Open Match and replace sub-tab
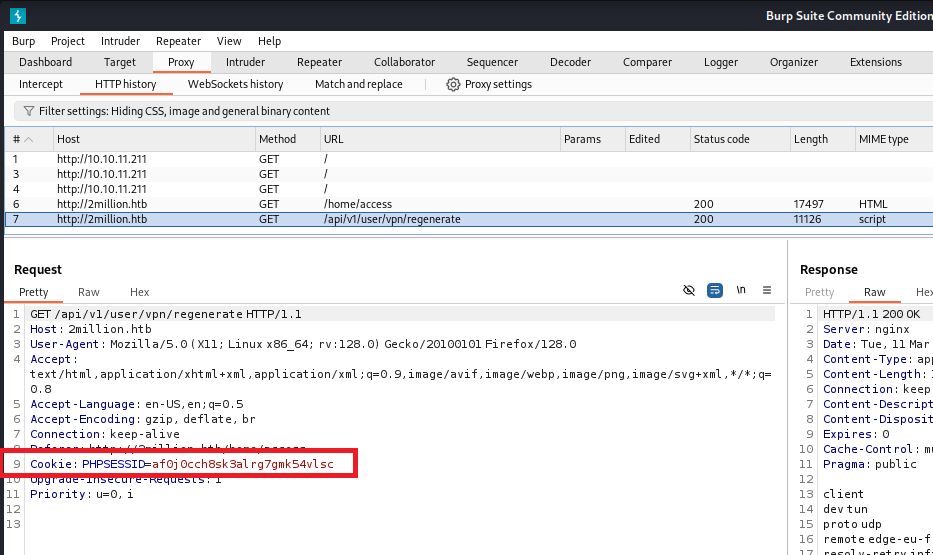933x555 pixels. pos(358,85)
